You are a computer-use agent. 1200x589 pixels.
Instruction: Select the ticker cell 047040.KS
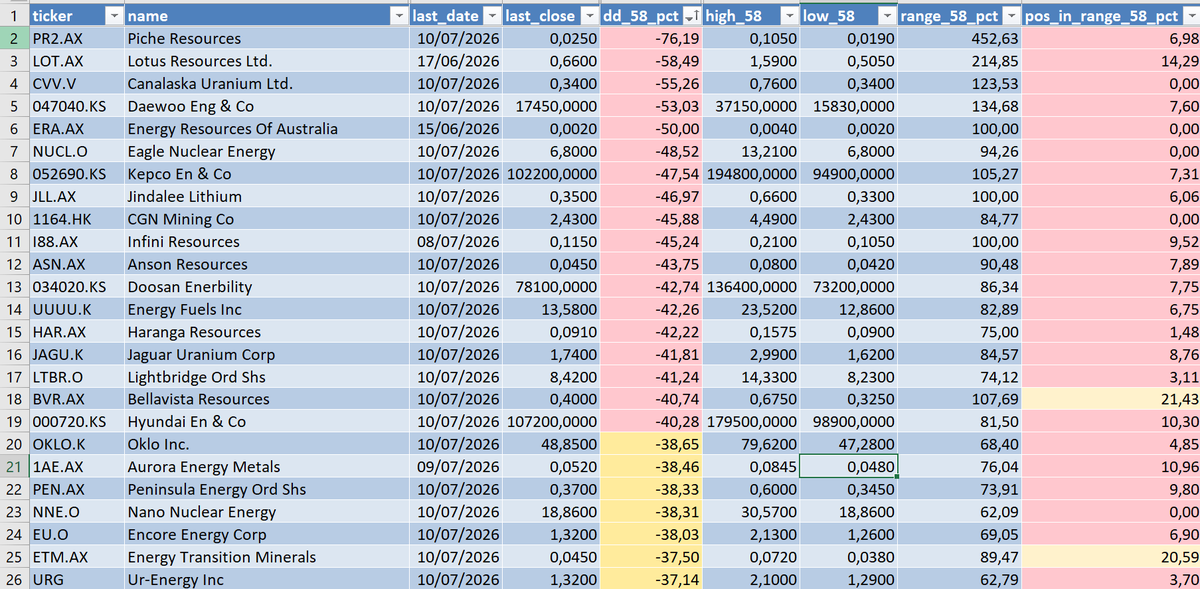pyautogui.click(x=77, y=106)
